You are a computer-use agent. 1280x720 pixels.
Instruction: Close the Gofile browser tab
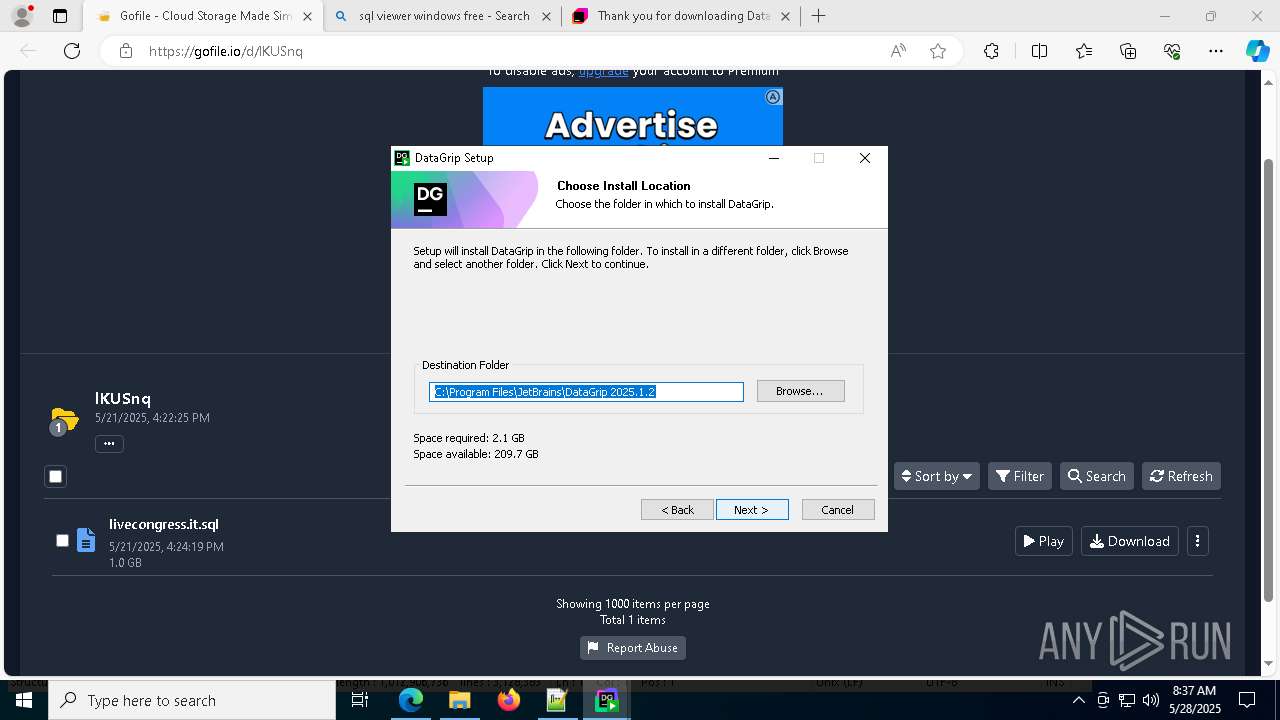click(x=307, y=16)
